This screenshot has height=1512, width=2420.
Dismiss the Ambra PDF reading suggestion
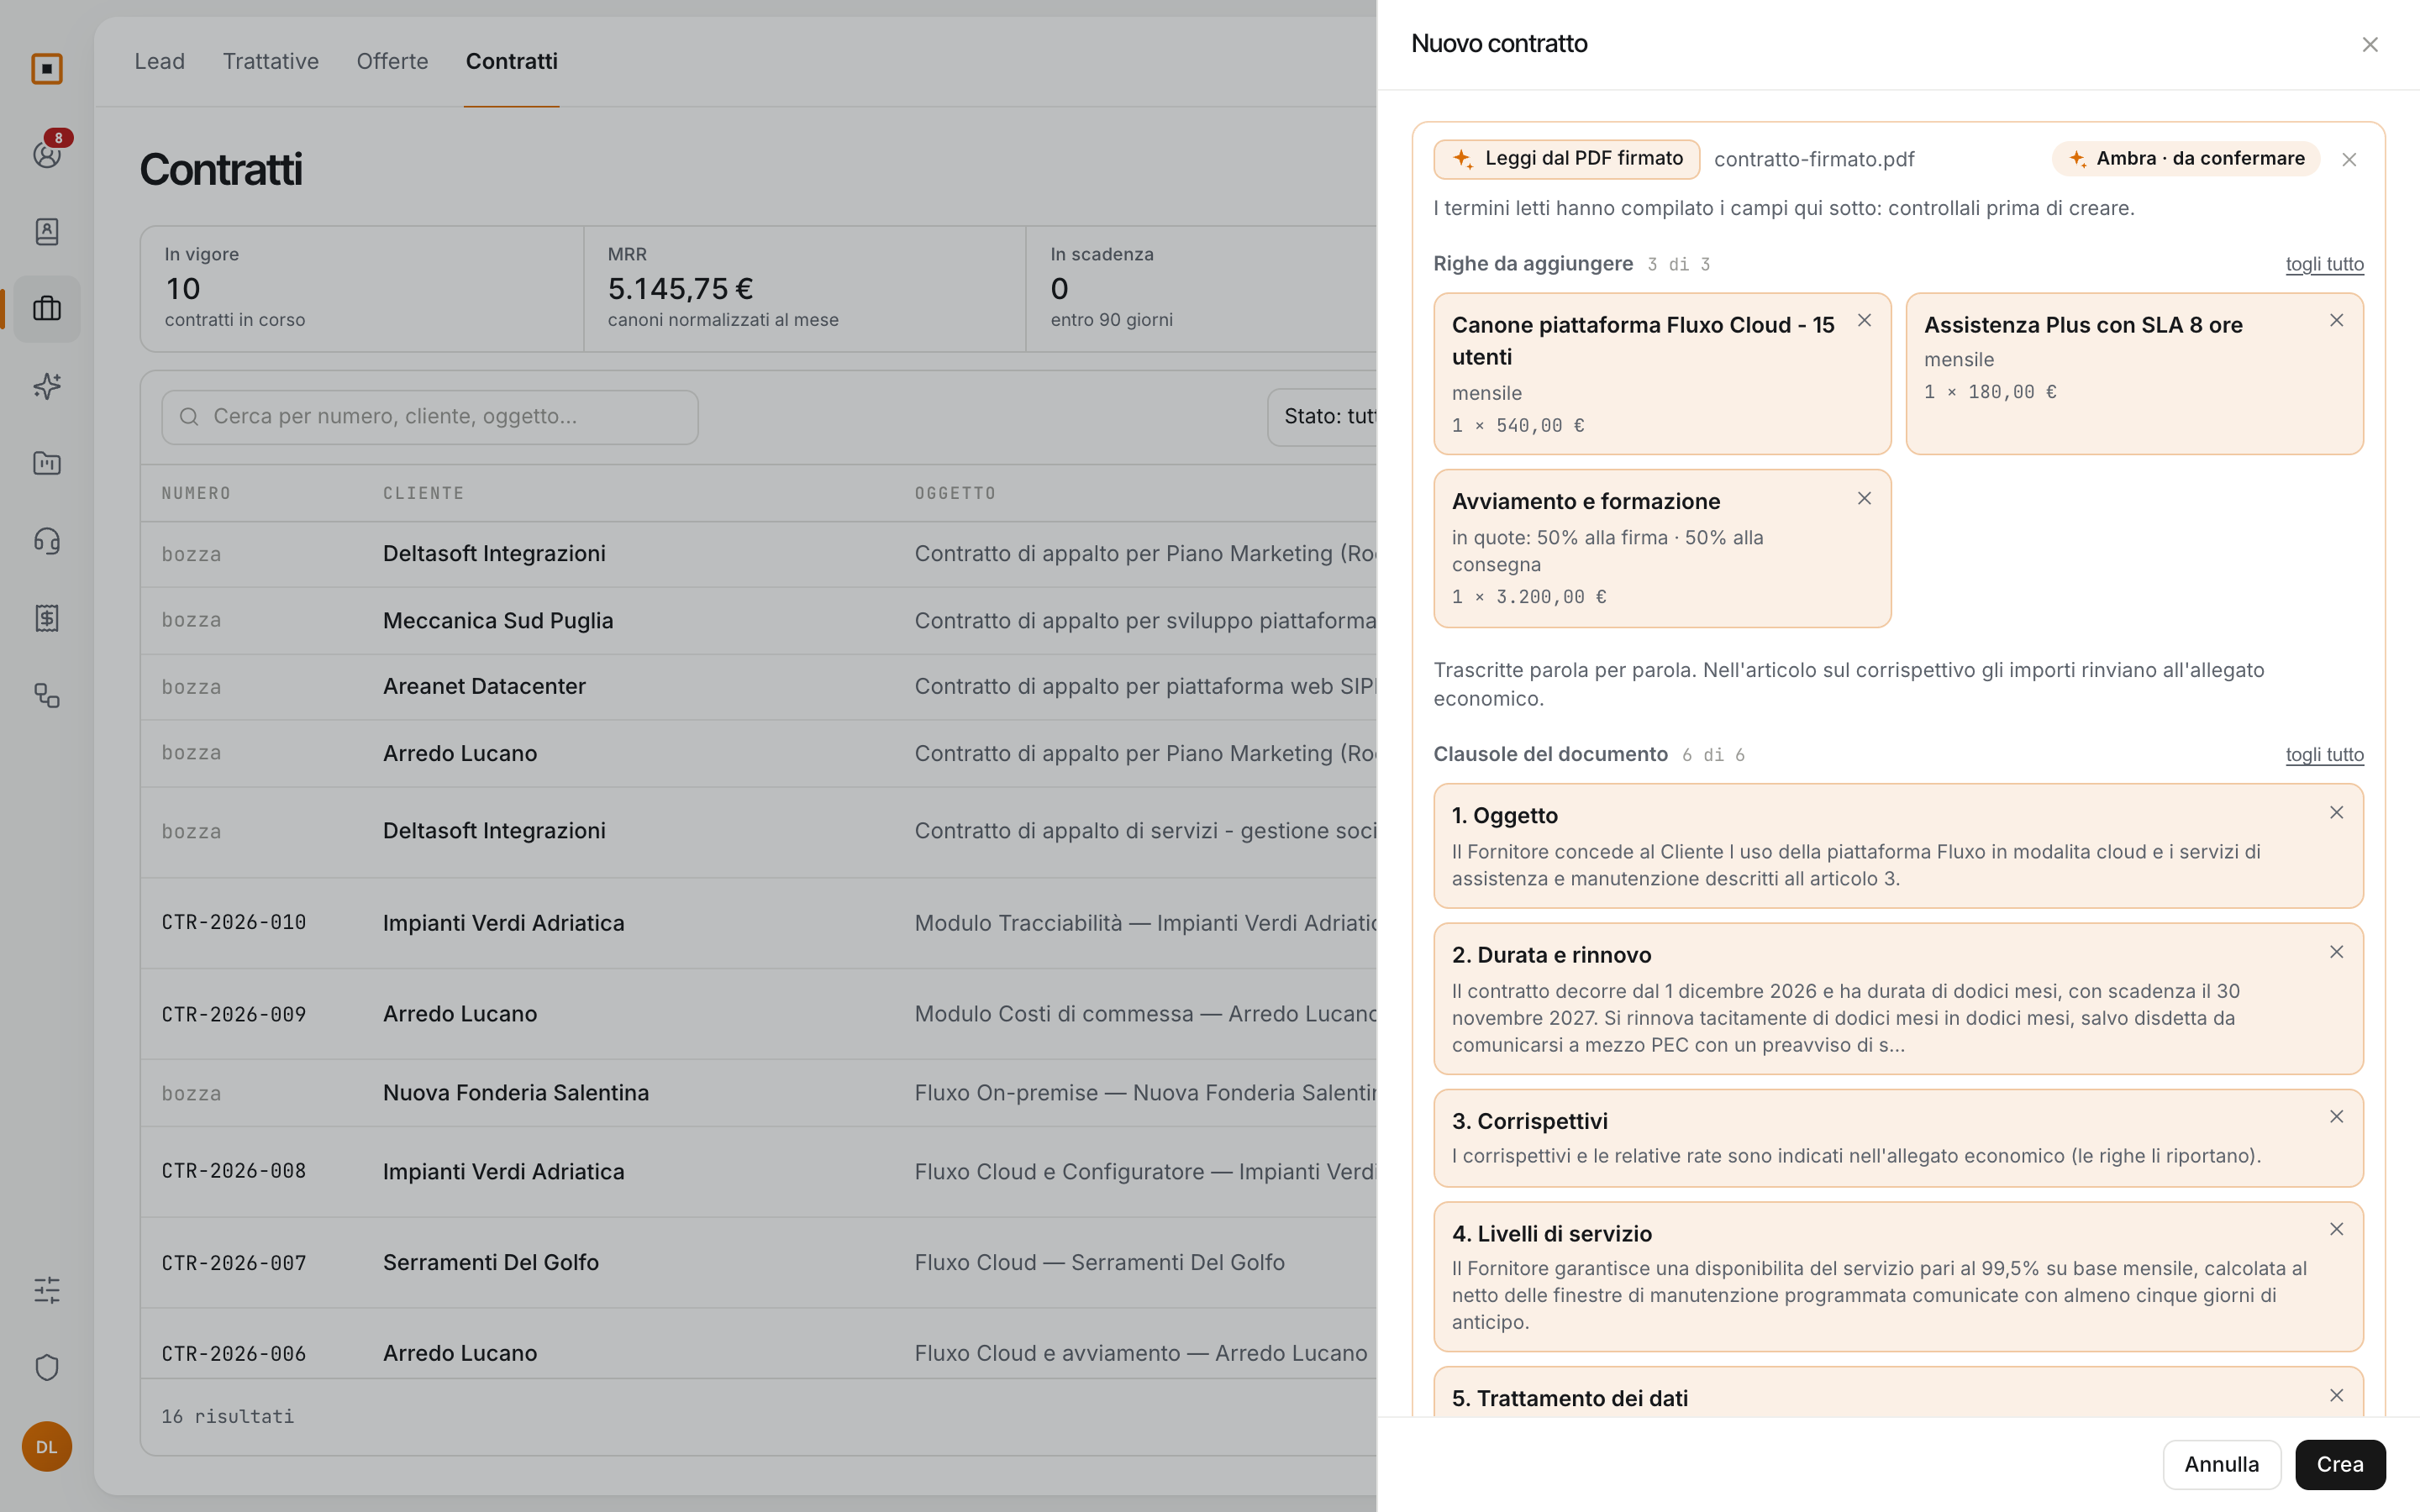click(2349, 160)
